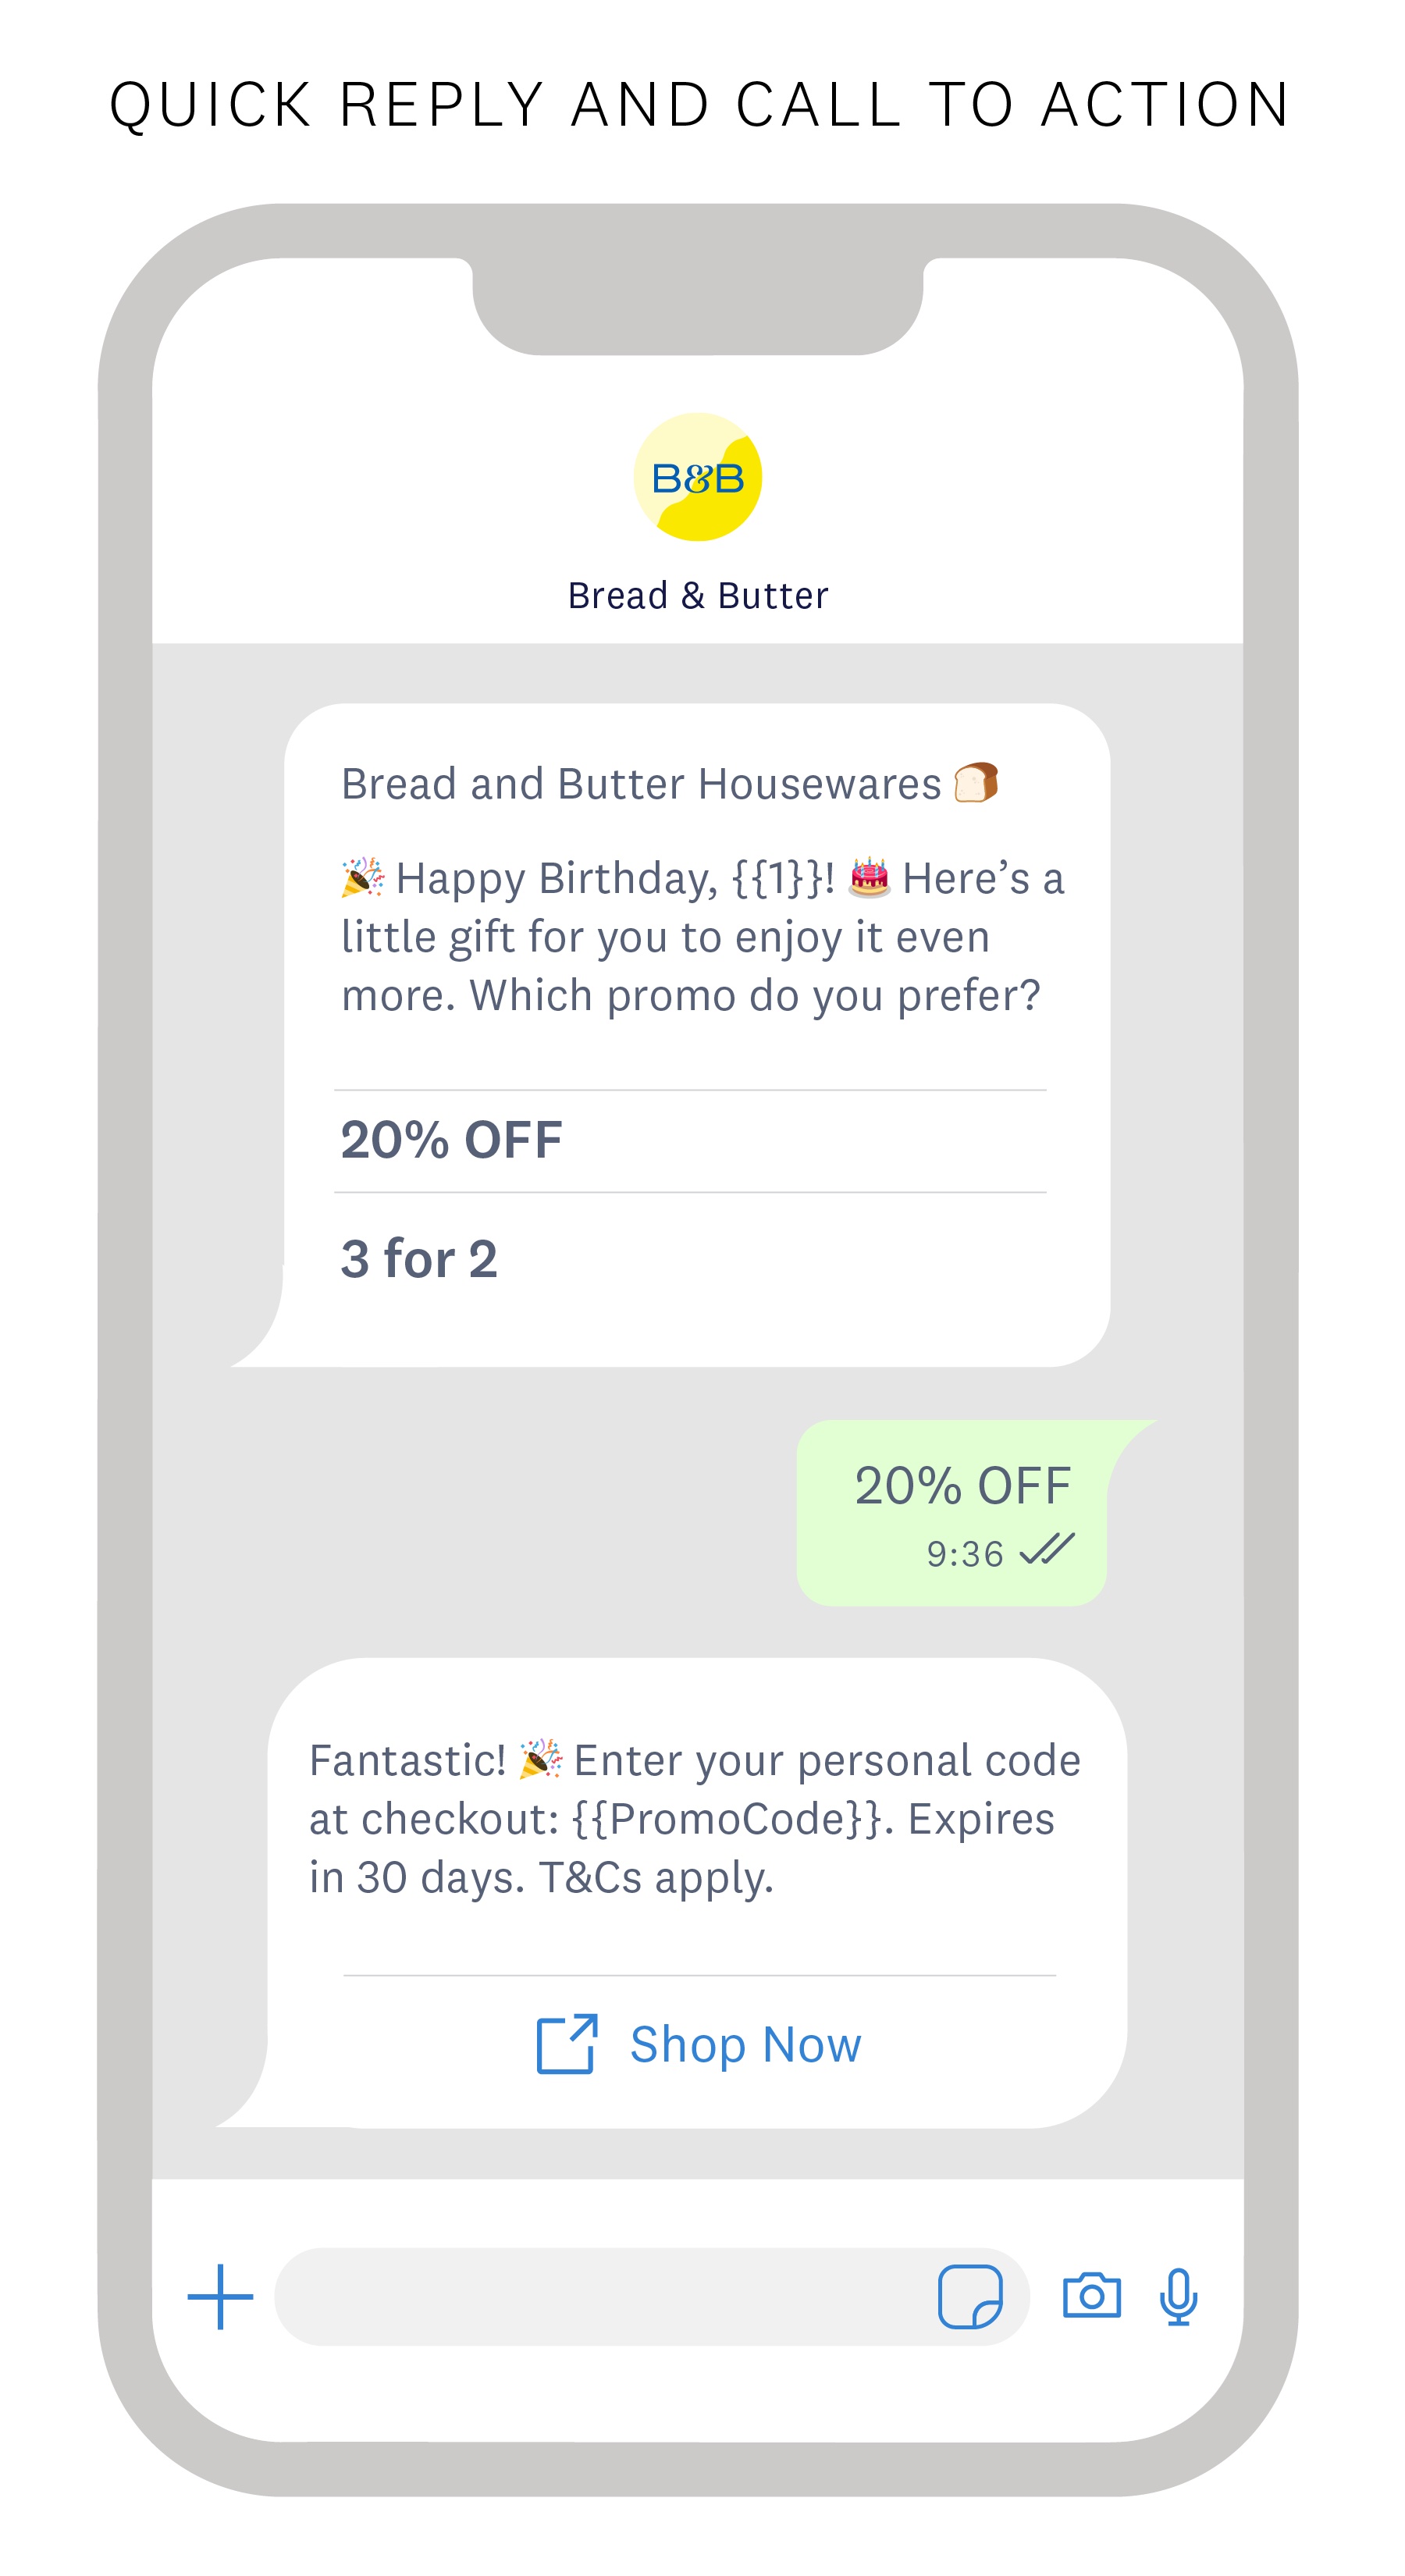
Task: Click the {{PromoCode}} placeholder text
Action: click(730, 1819)
